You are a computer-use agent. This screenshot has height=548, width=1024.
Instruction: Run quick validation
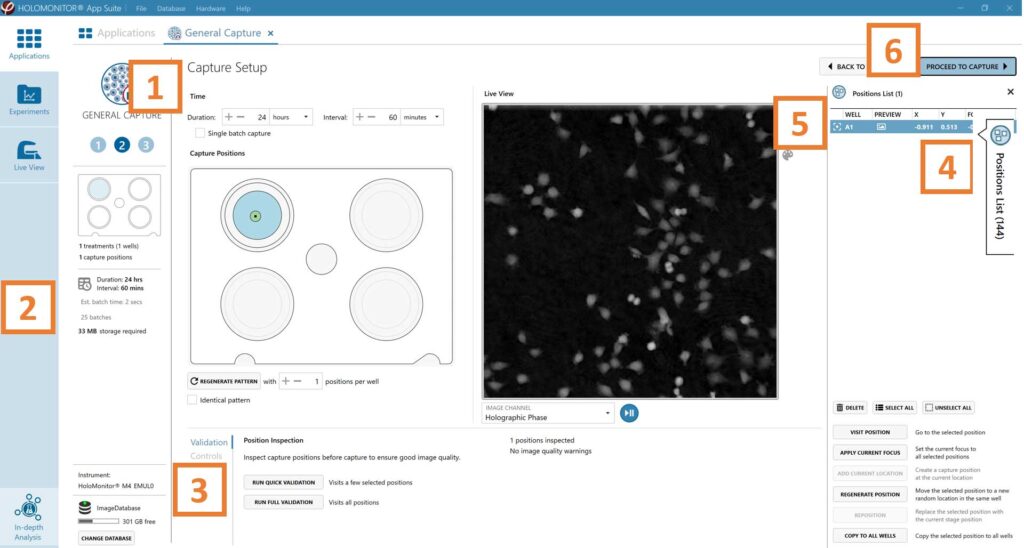pos(283,483)
